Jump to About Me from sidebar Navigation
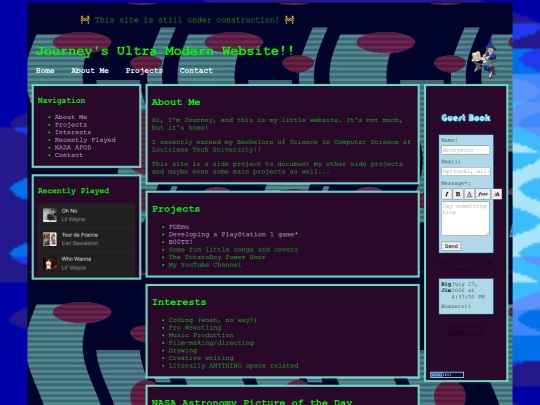 [71, 117]
